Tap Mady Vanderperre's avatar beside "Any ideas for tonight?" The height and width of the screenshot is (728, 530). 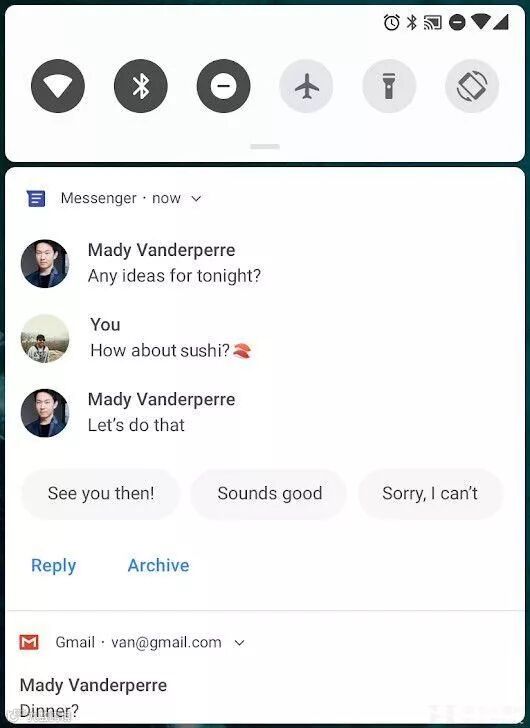(45, 263)
